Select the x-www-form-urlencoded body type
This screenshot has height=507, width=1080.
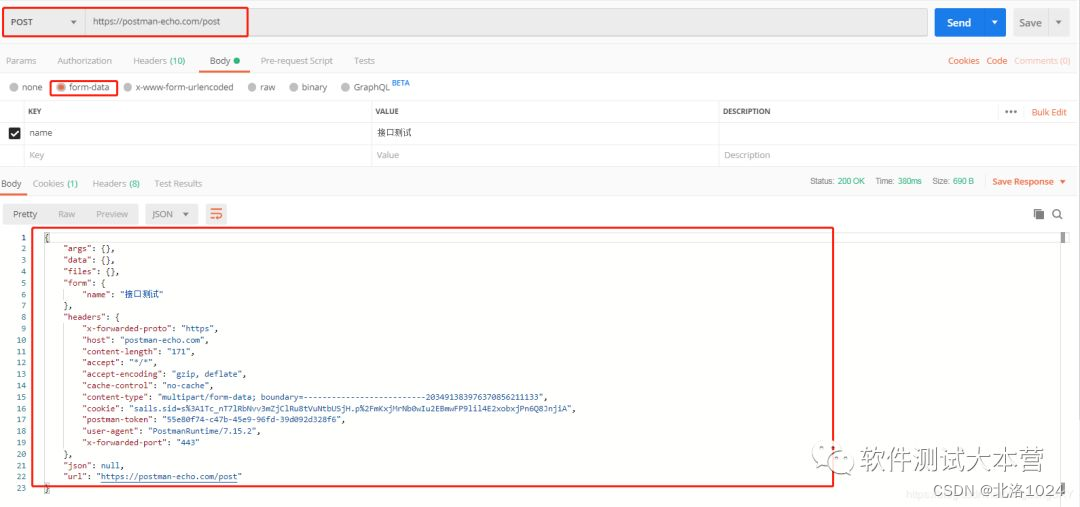[178, 87]
